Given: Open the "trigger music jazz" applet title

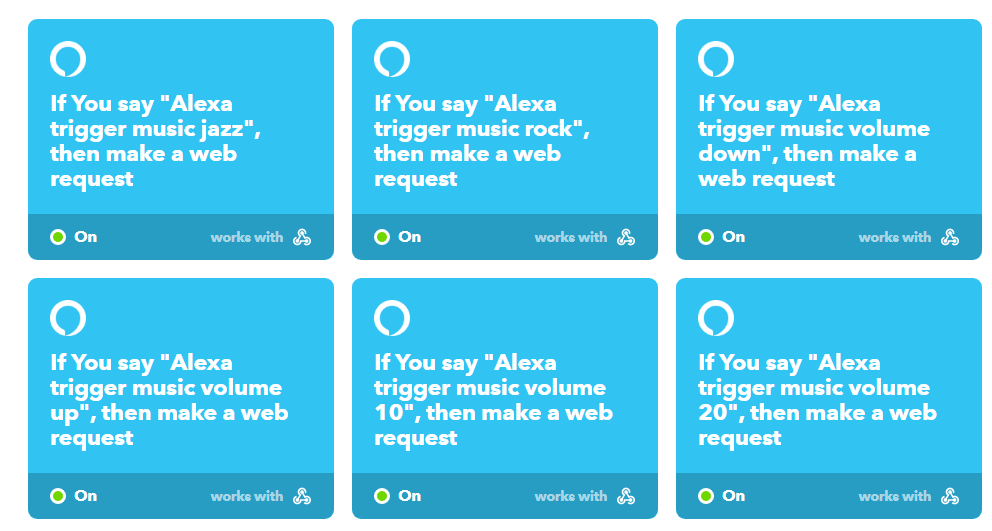Looking at the screenshot, I should (156, 141).
